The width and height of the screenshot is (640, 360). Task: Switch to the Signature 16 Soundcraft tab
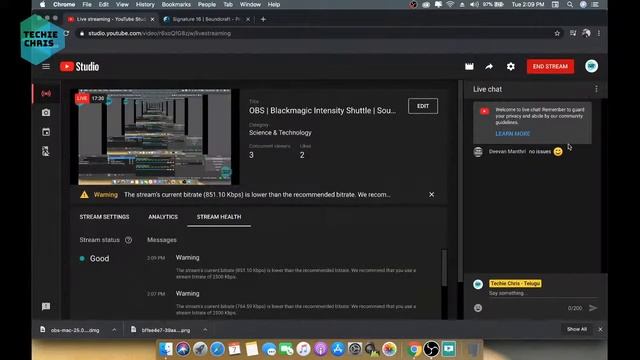206,19
